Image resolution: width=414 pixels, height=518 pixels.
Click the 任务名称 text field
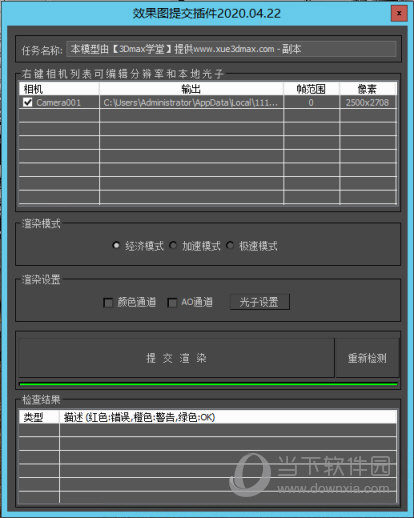pyautogui.click(x=231, y=49)
